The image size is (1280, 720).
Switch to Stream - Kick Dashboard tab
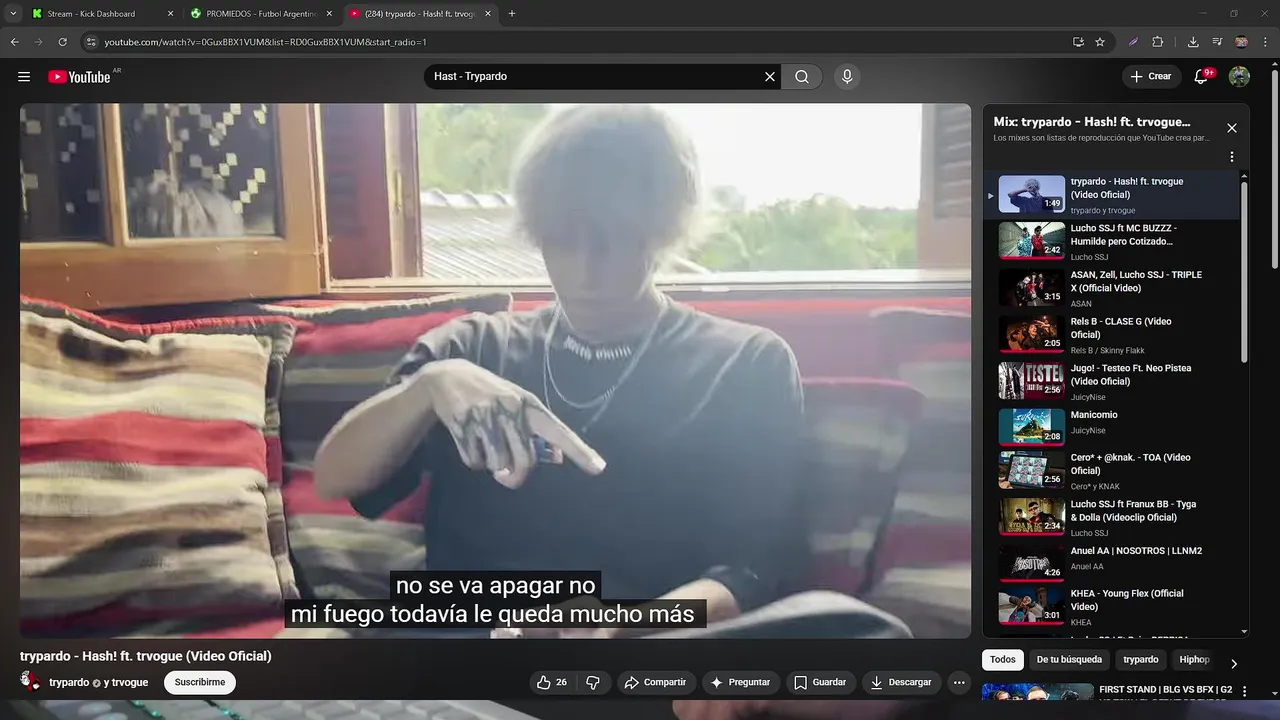(x=92, y=14)
